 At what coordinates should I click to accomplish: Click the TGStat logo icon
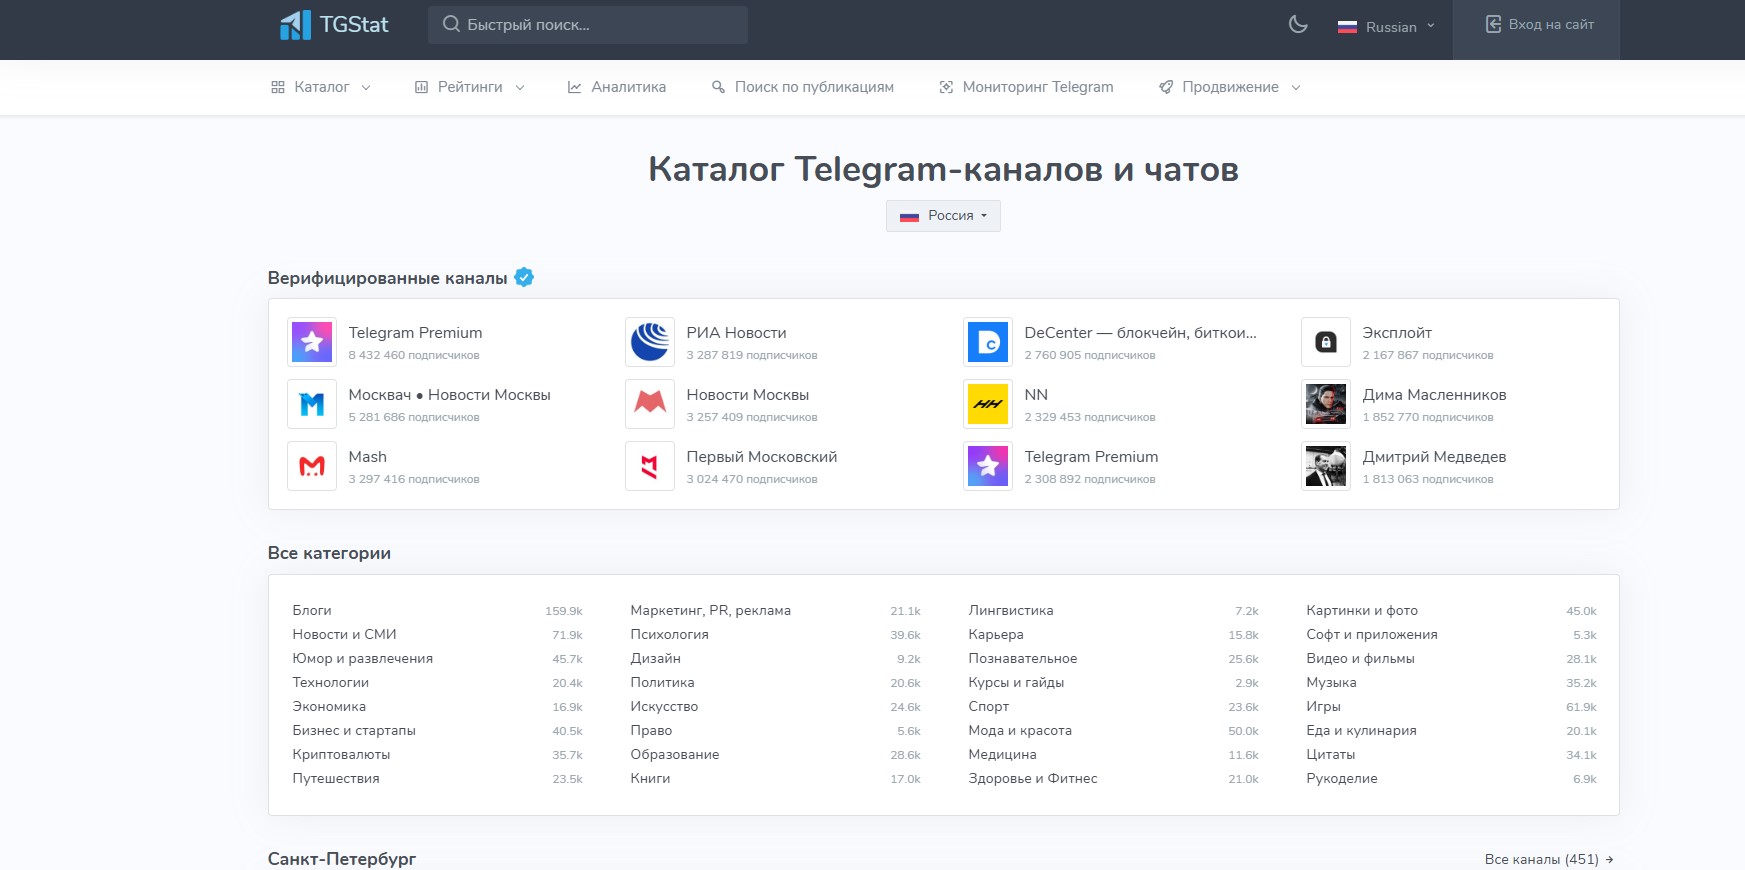click(x=295, y=25)
